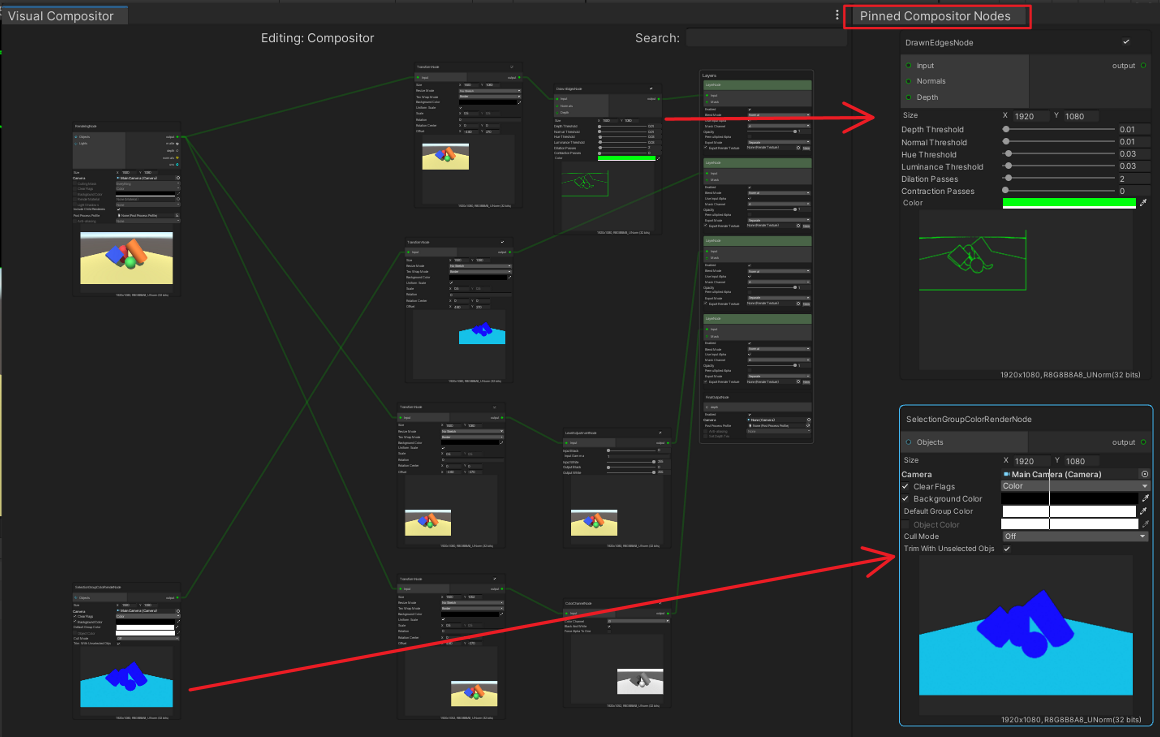This screenshot has height=737, width=1160.
Task: Click the green Color swatch in DrawnEdgesNode
Action: pos(1068,203)
